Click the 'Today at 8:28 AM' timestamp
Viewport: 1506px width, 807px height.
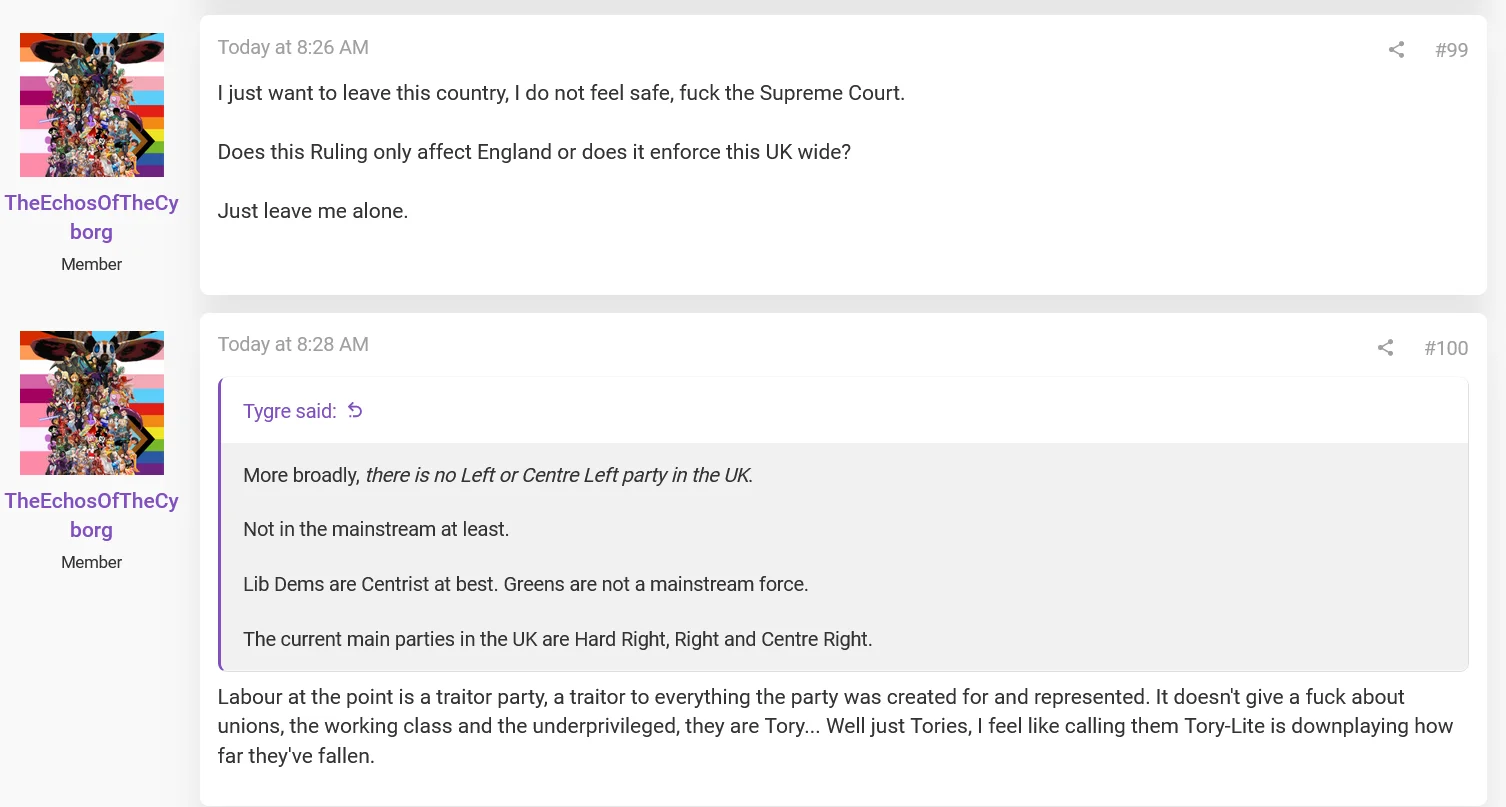pos(293,344)
